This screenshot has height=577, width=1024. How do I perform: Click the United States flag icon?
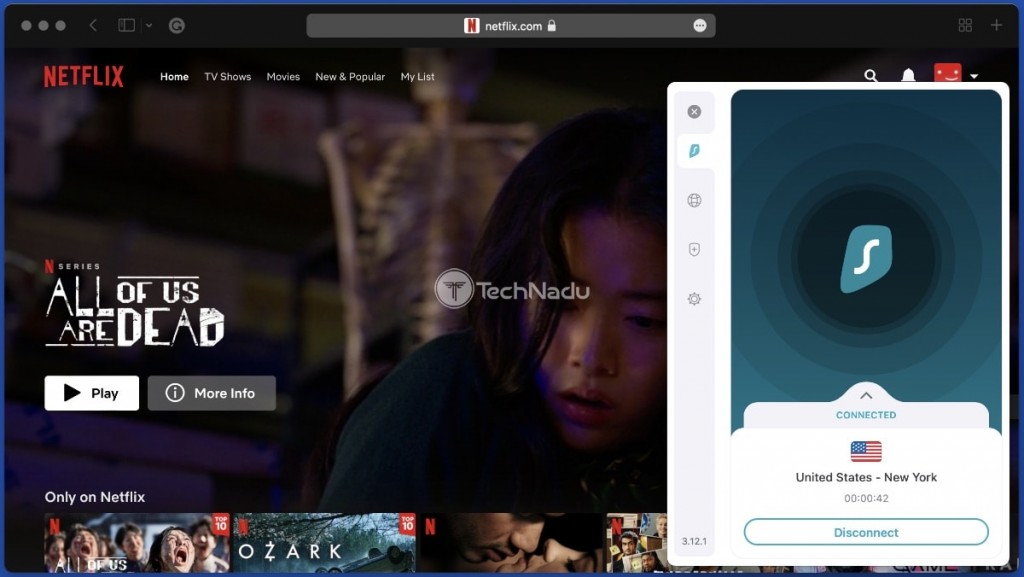[866, 451]
